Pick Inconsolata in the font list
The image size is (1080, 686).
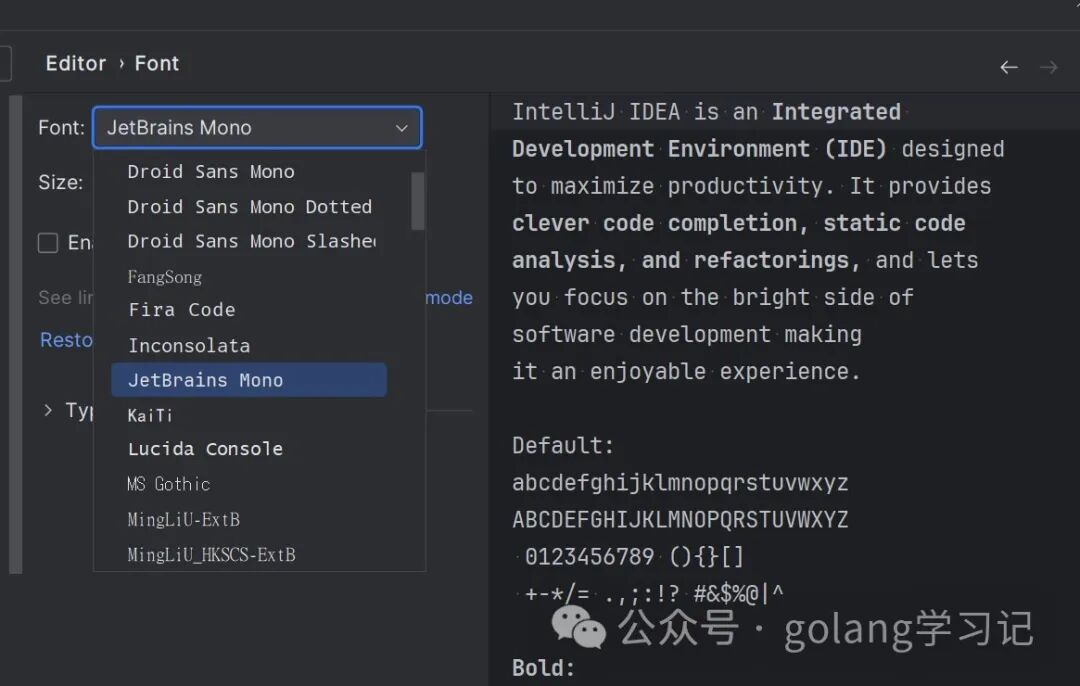(x=189, y=346)
